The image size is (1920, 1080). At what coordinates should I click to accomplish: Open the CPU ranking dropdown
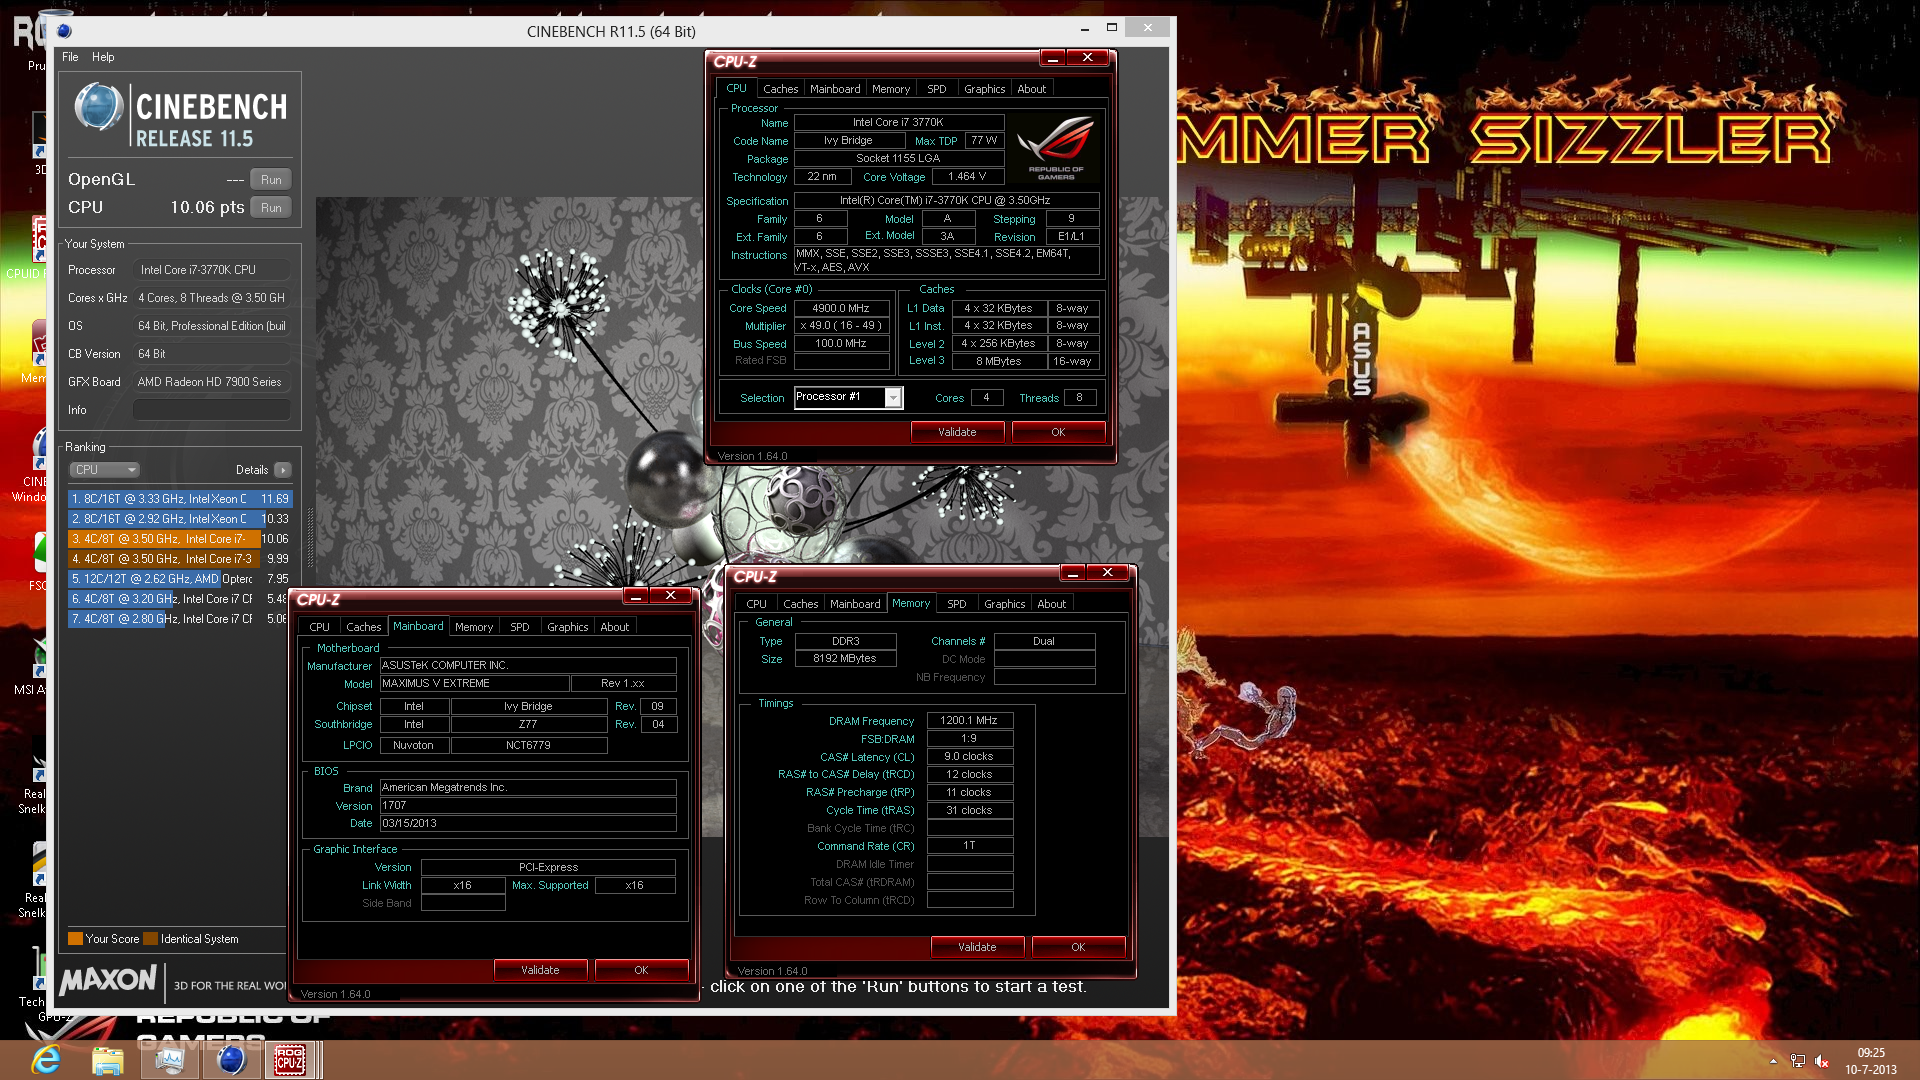tap(104, 470)
